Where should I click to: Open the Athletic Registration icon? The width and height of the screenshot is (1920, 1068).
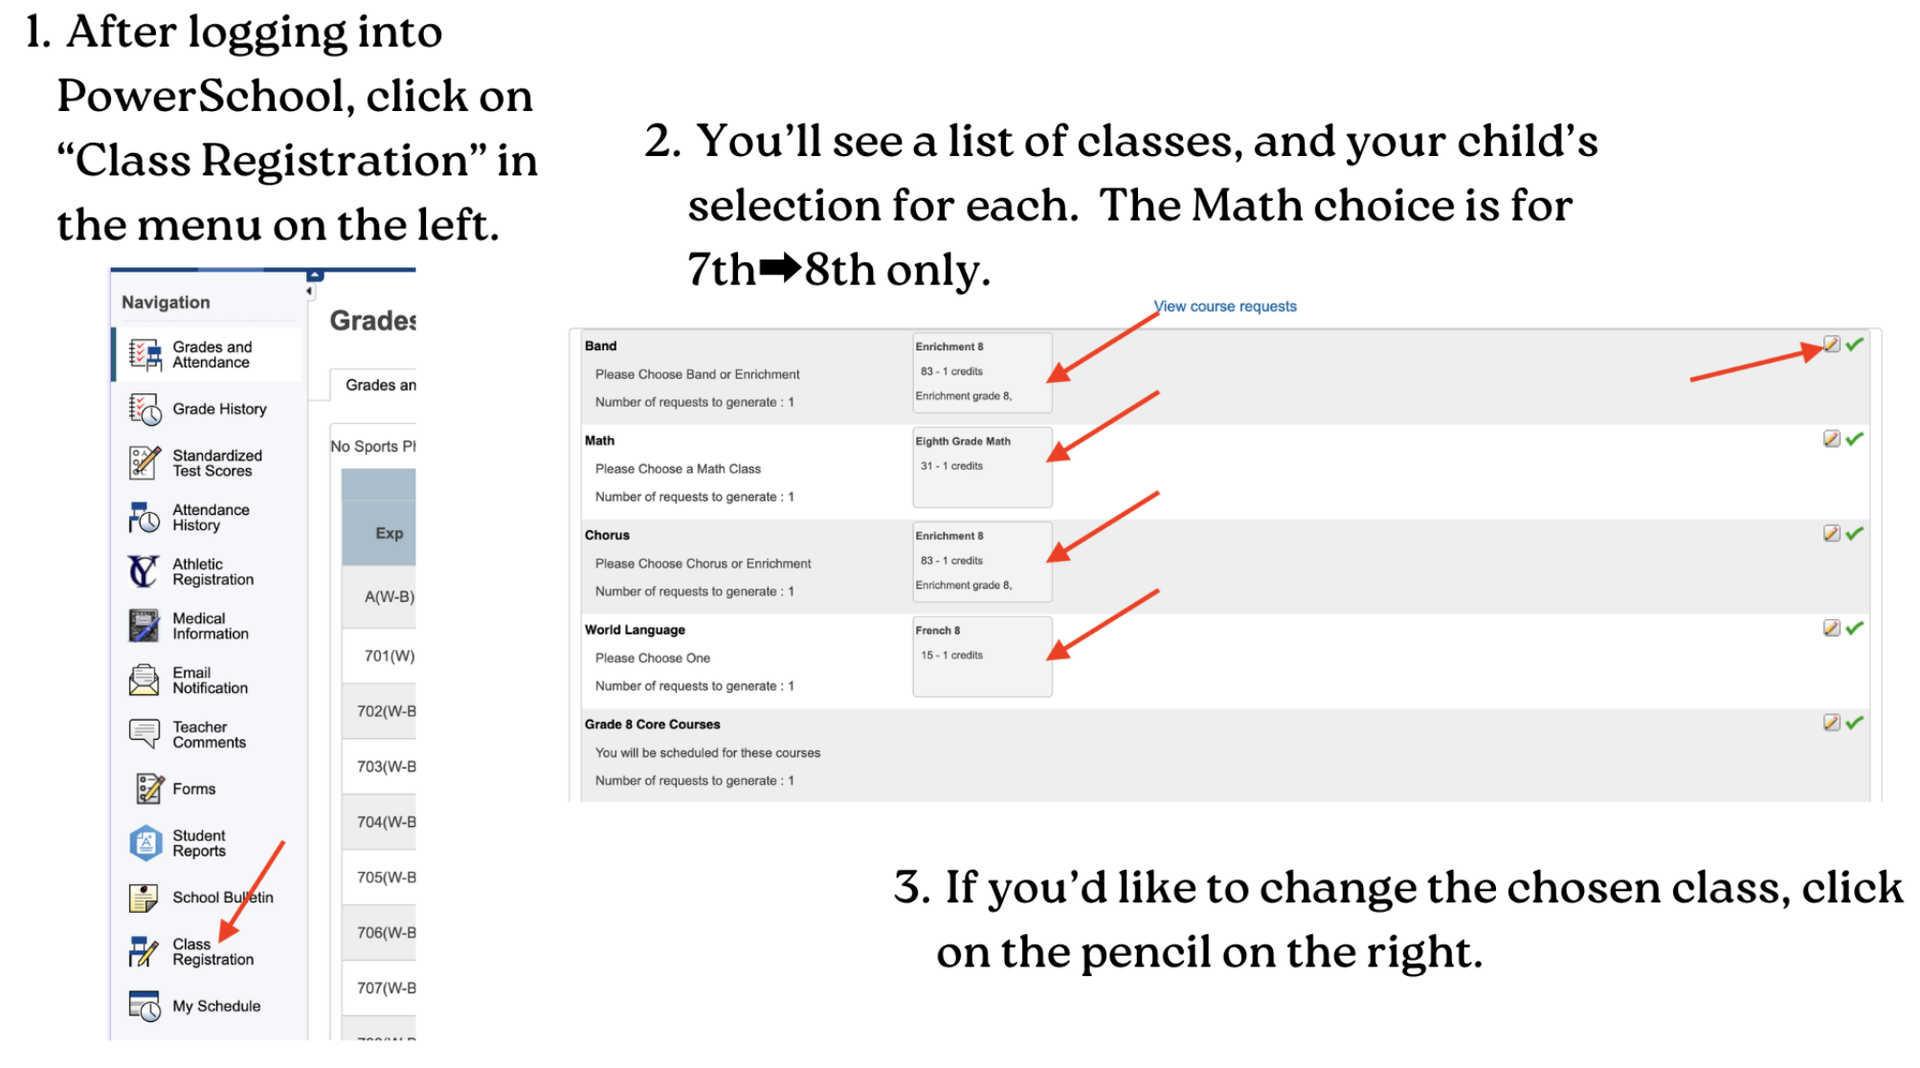(144, 572)
